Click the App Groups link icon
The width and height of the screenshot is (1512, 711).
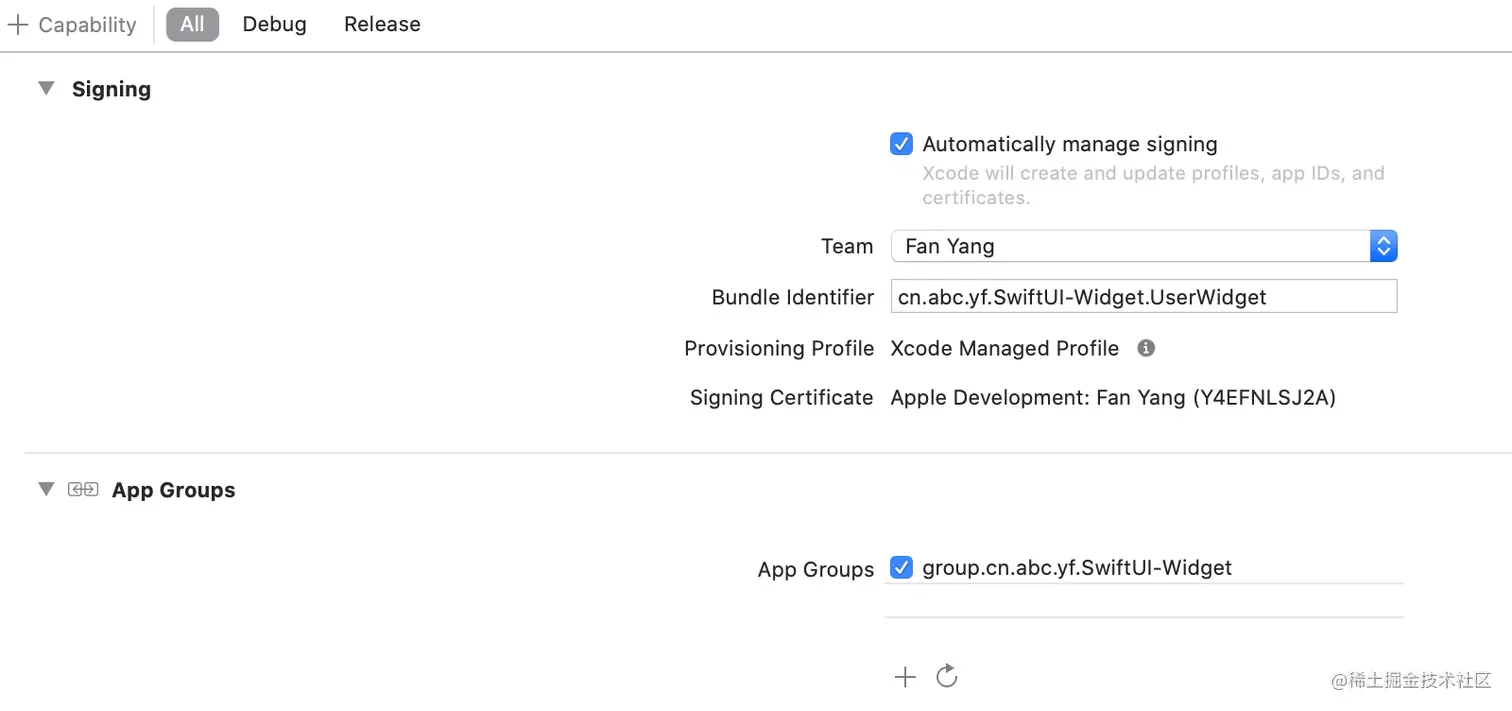tap(83, 490)
